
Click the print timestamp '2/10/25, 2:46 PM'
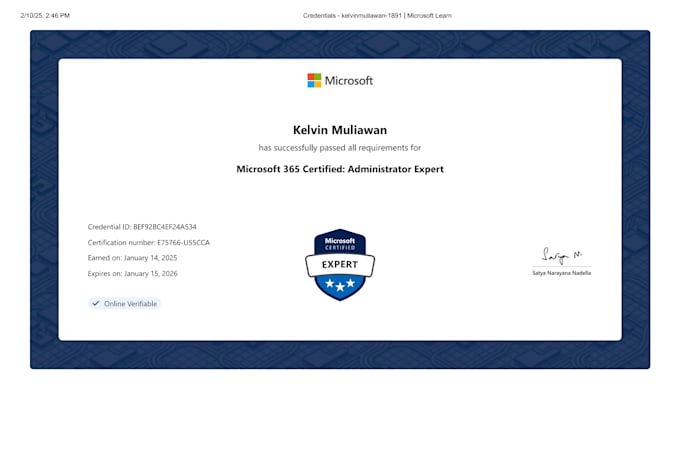pos(45,16)
